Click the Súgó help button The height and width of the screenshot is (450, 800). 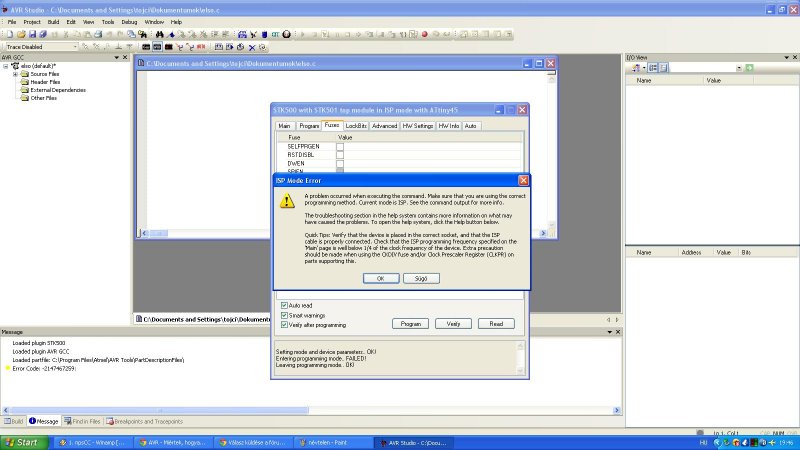coord(421,278)
